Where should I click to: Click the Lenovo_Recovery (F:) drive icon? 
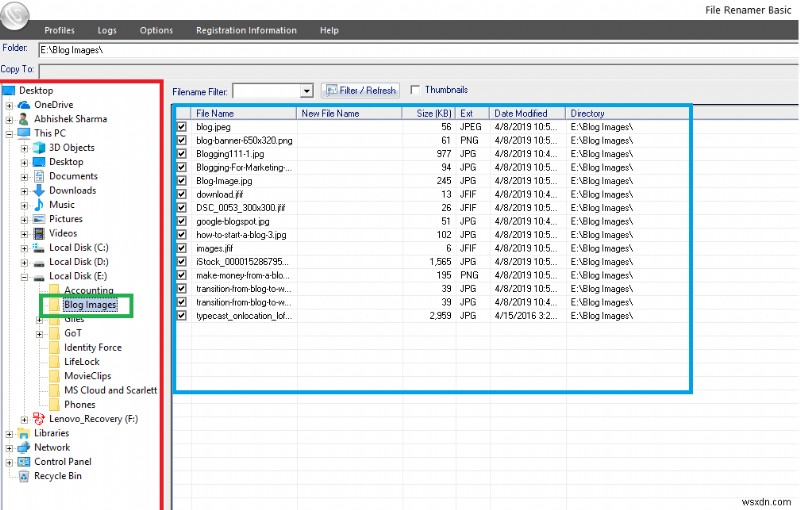click(39, 419)
